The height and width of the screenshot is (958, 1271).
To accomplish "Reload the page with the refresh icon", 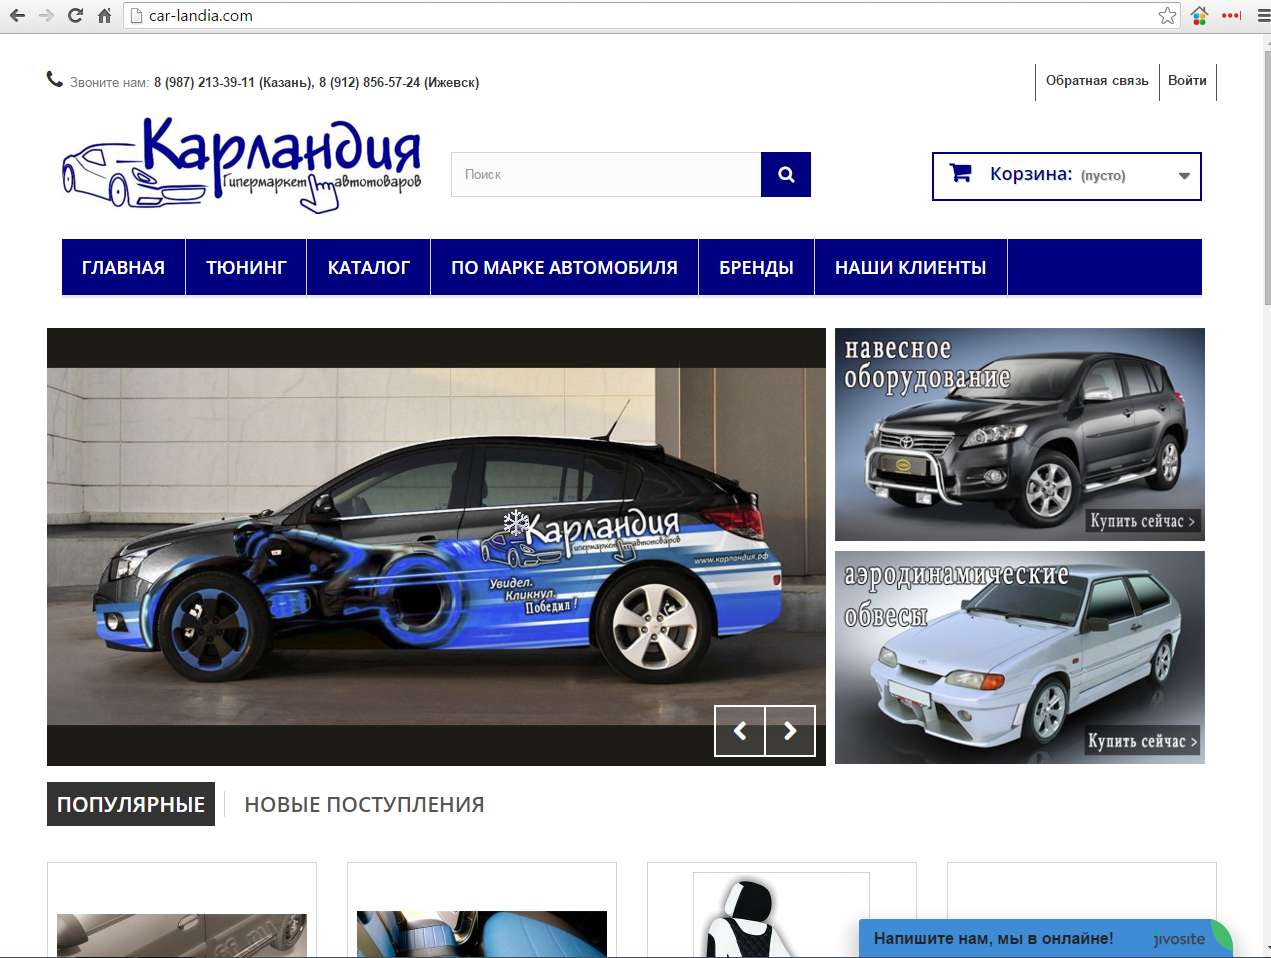I will [75, 15].
